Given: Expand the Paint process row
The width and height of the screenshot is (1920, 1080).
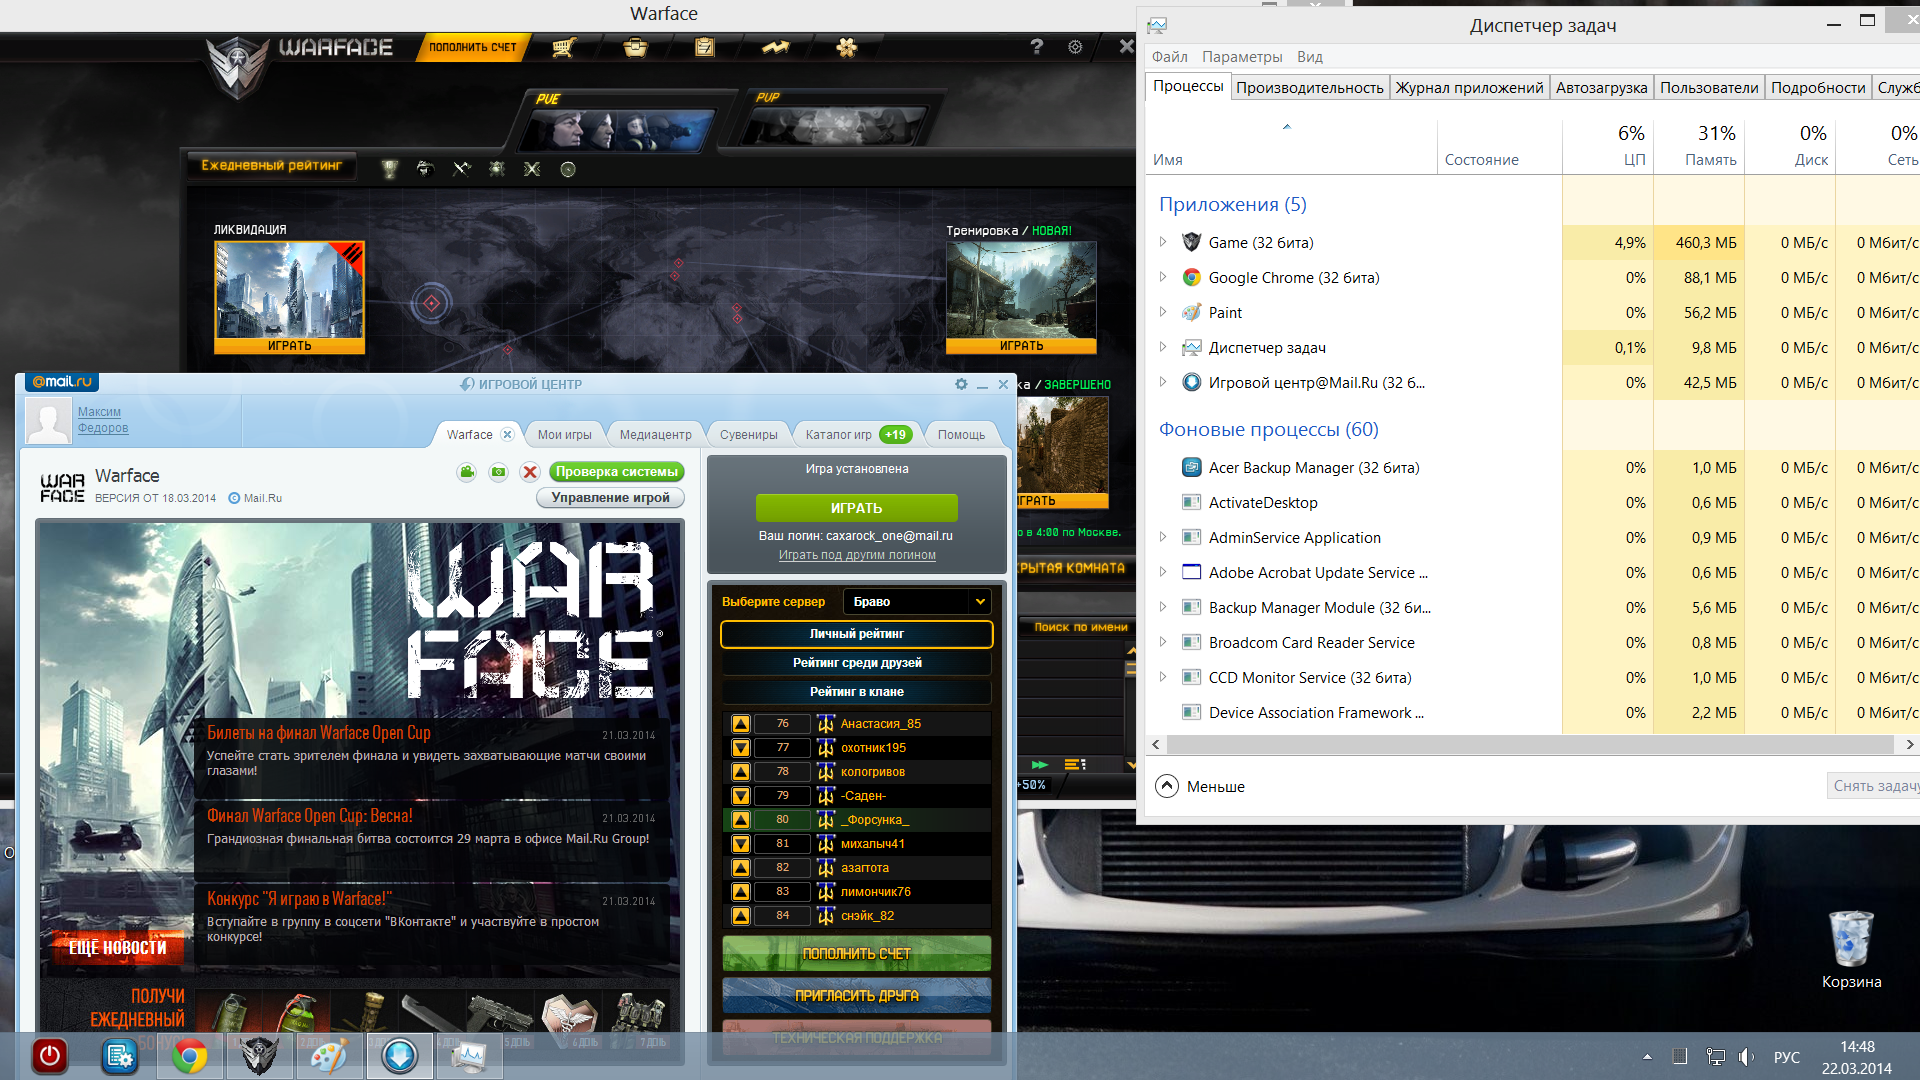Looking at the screenshot, I should (1162, 312).
